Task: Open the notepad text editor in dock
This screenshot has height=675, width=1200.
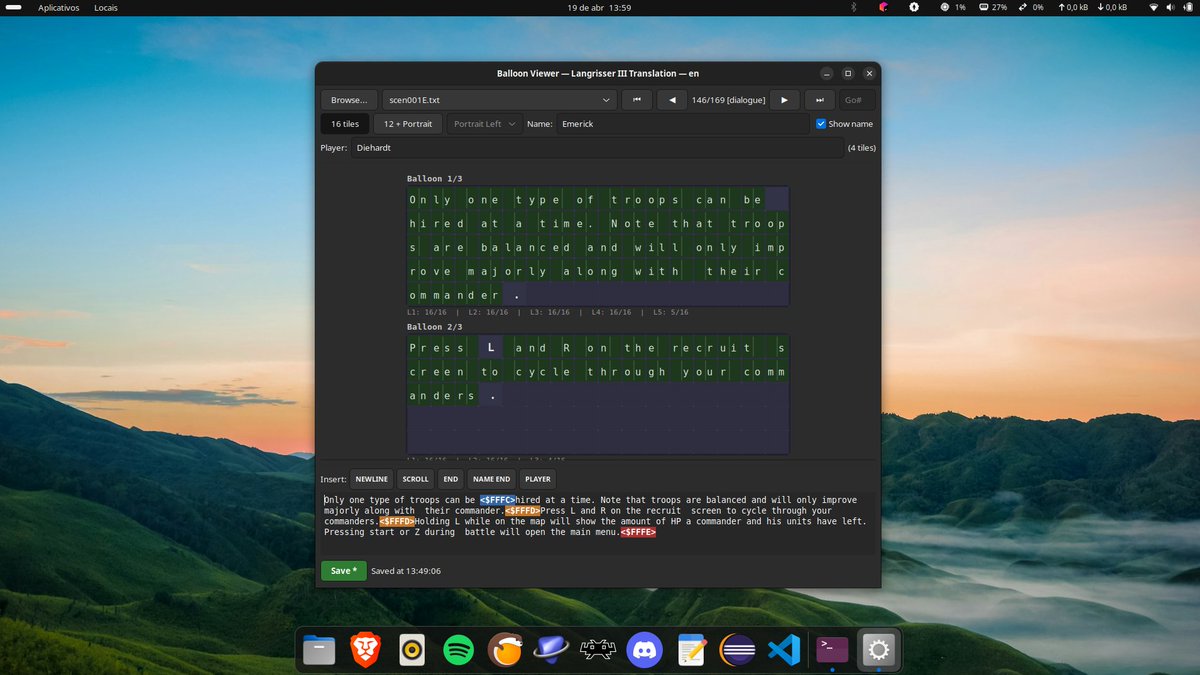Action: (x=692, y=651)
